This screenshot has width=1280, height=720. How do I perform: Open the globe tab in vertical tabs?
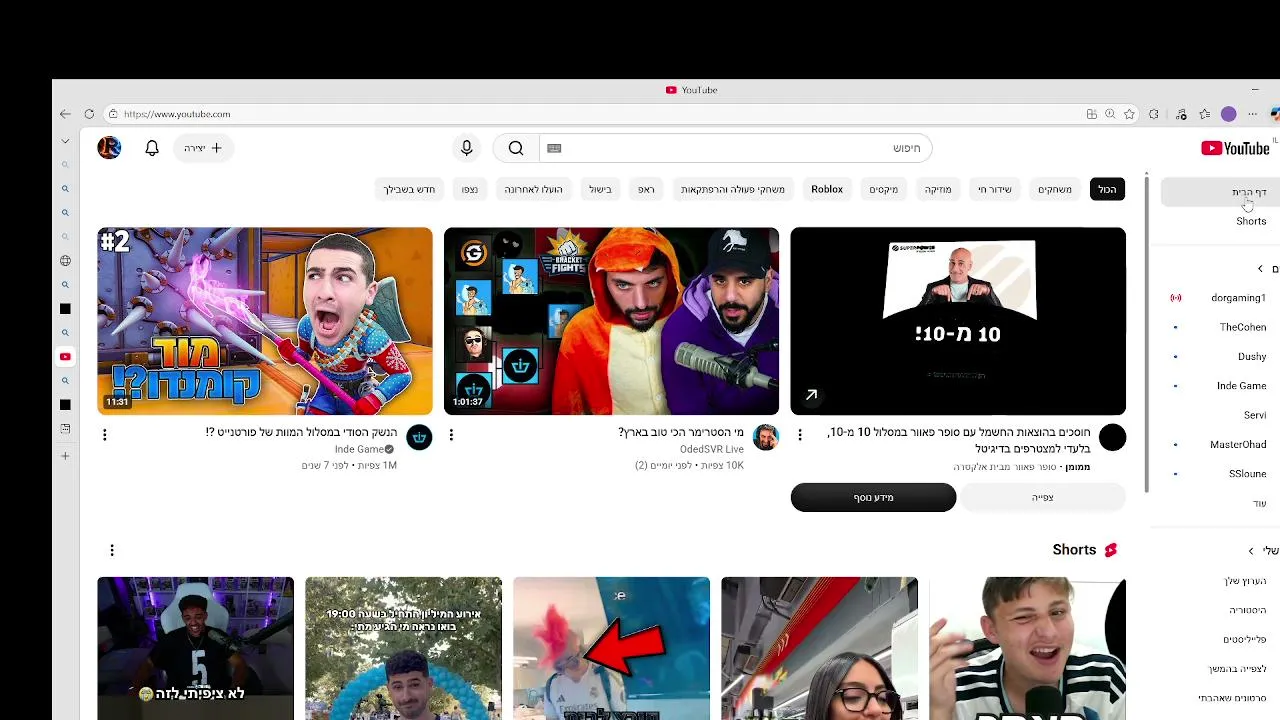click(x=65, y=261)
